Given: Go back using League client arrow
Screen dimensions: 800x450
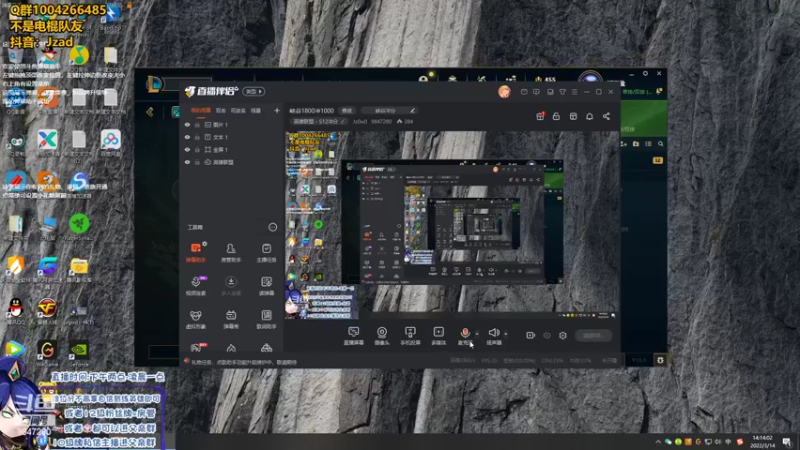Looking at the screenshot, I should 149,112.
